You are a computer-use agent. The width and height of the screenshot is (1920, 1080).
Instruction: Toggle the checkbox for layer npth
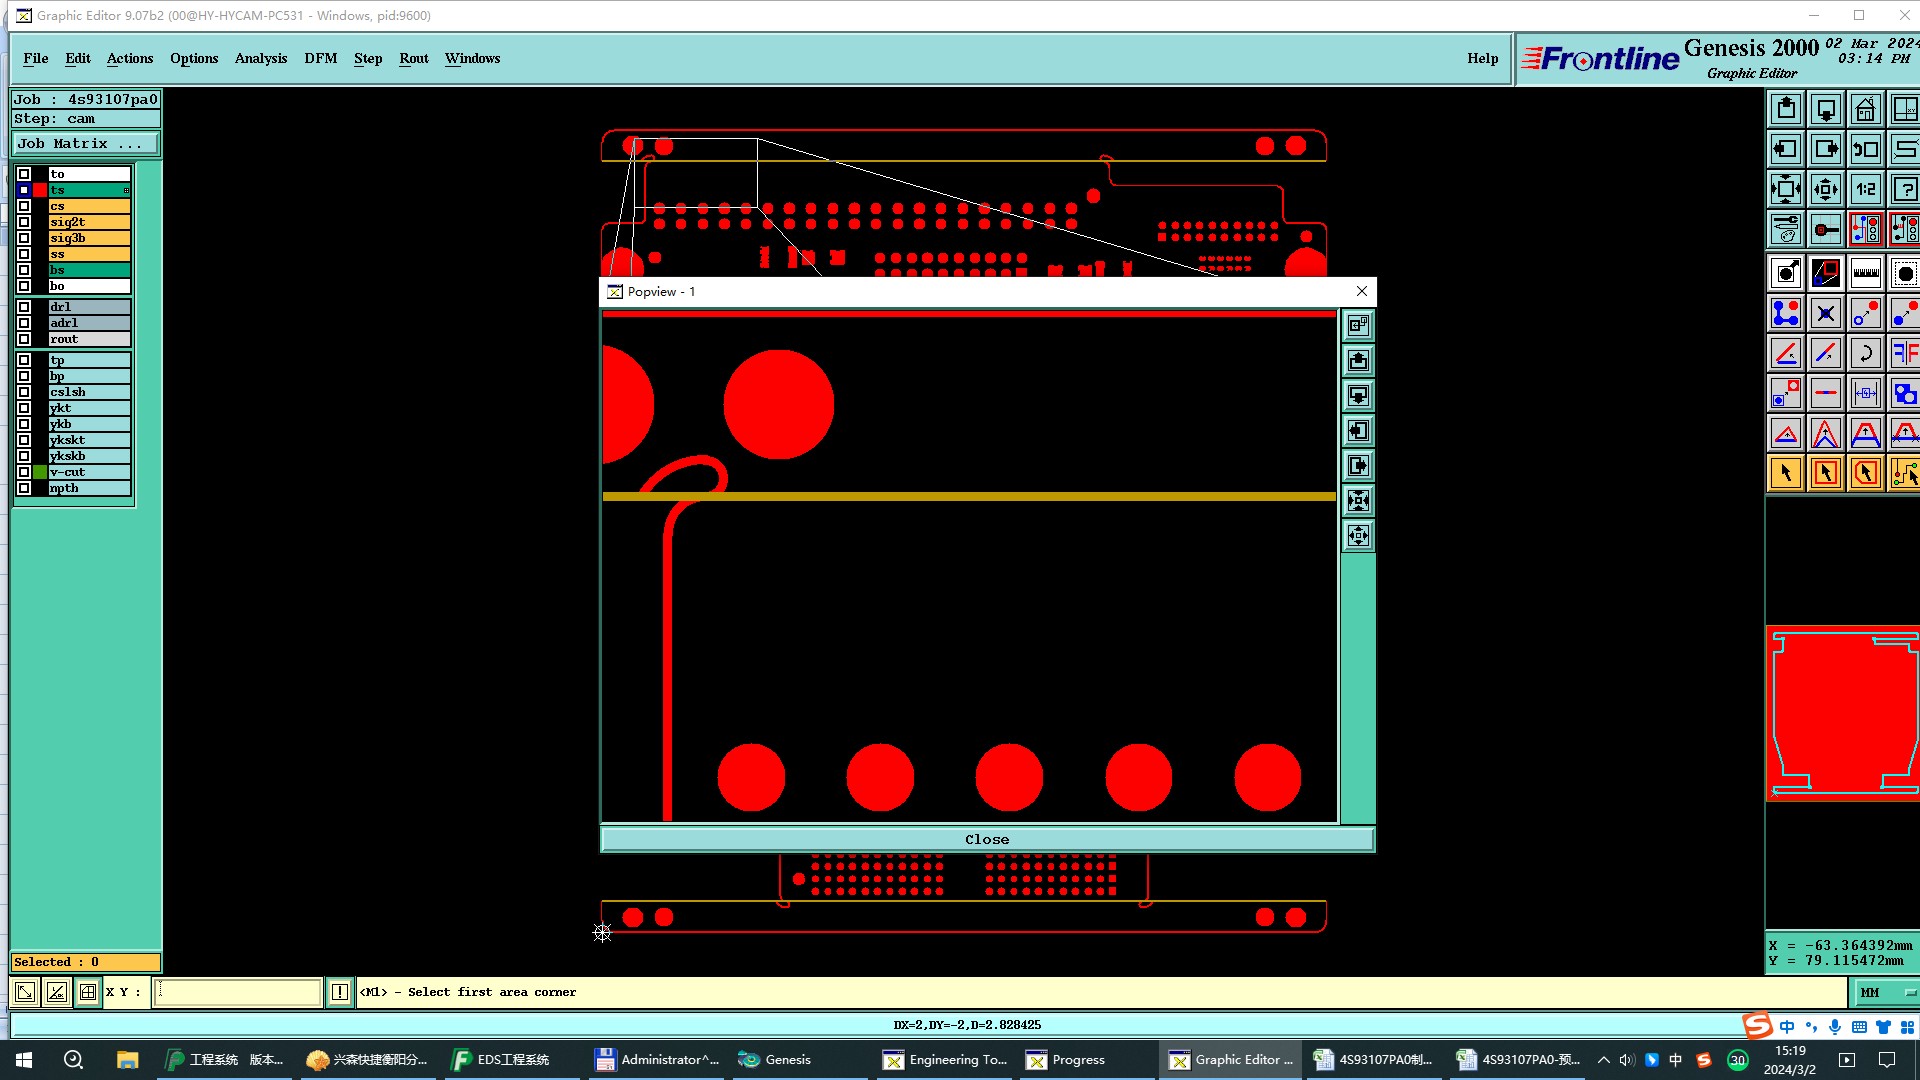pyautogui.click(x=24, y=488)
